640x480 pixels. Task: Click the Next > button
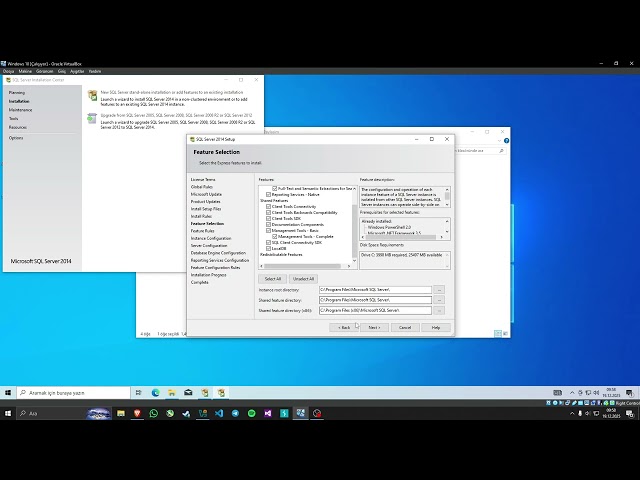(x=374, y=327)
